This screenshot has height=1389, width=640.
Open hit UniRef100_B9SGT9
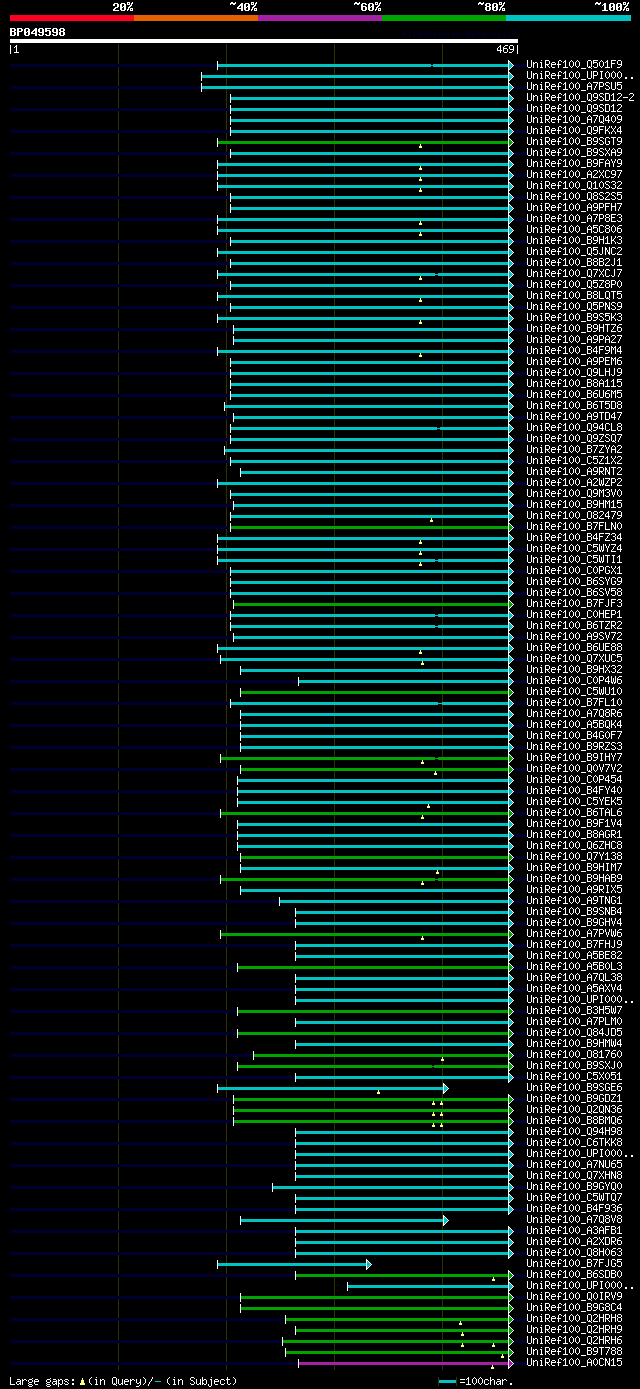574,141
